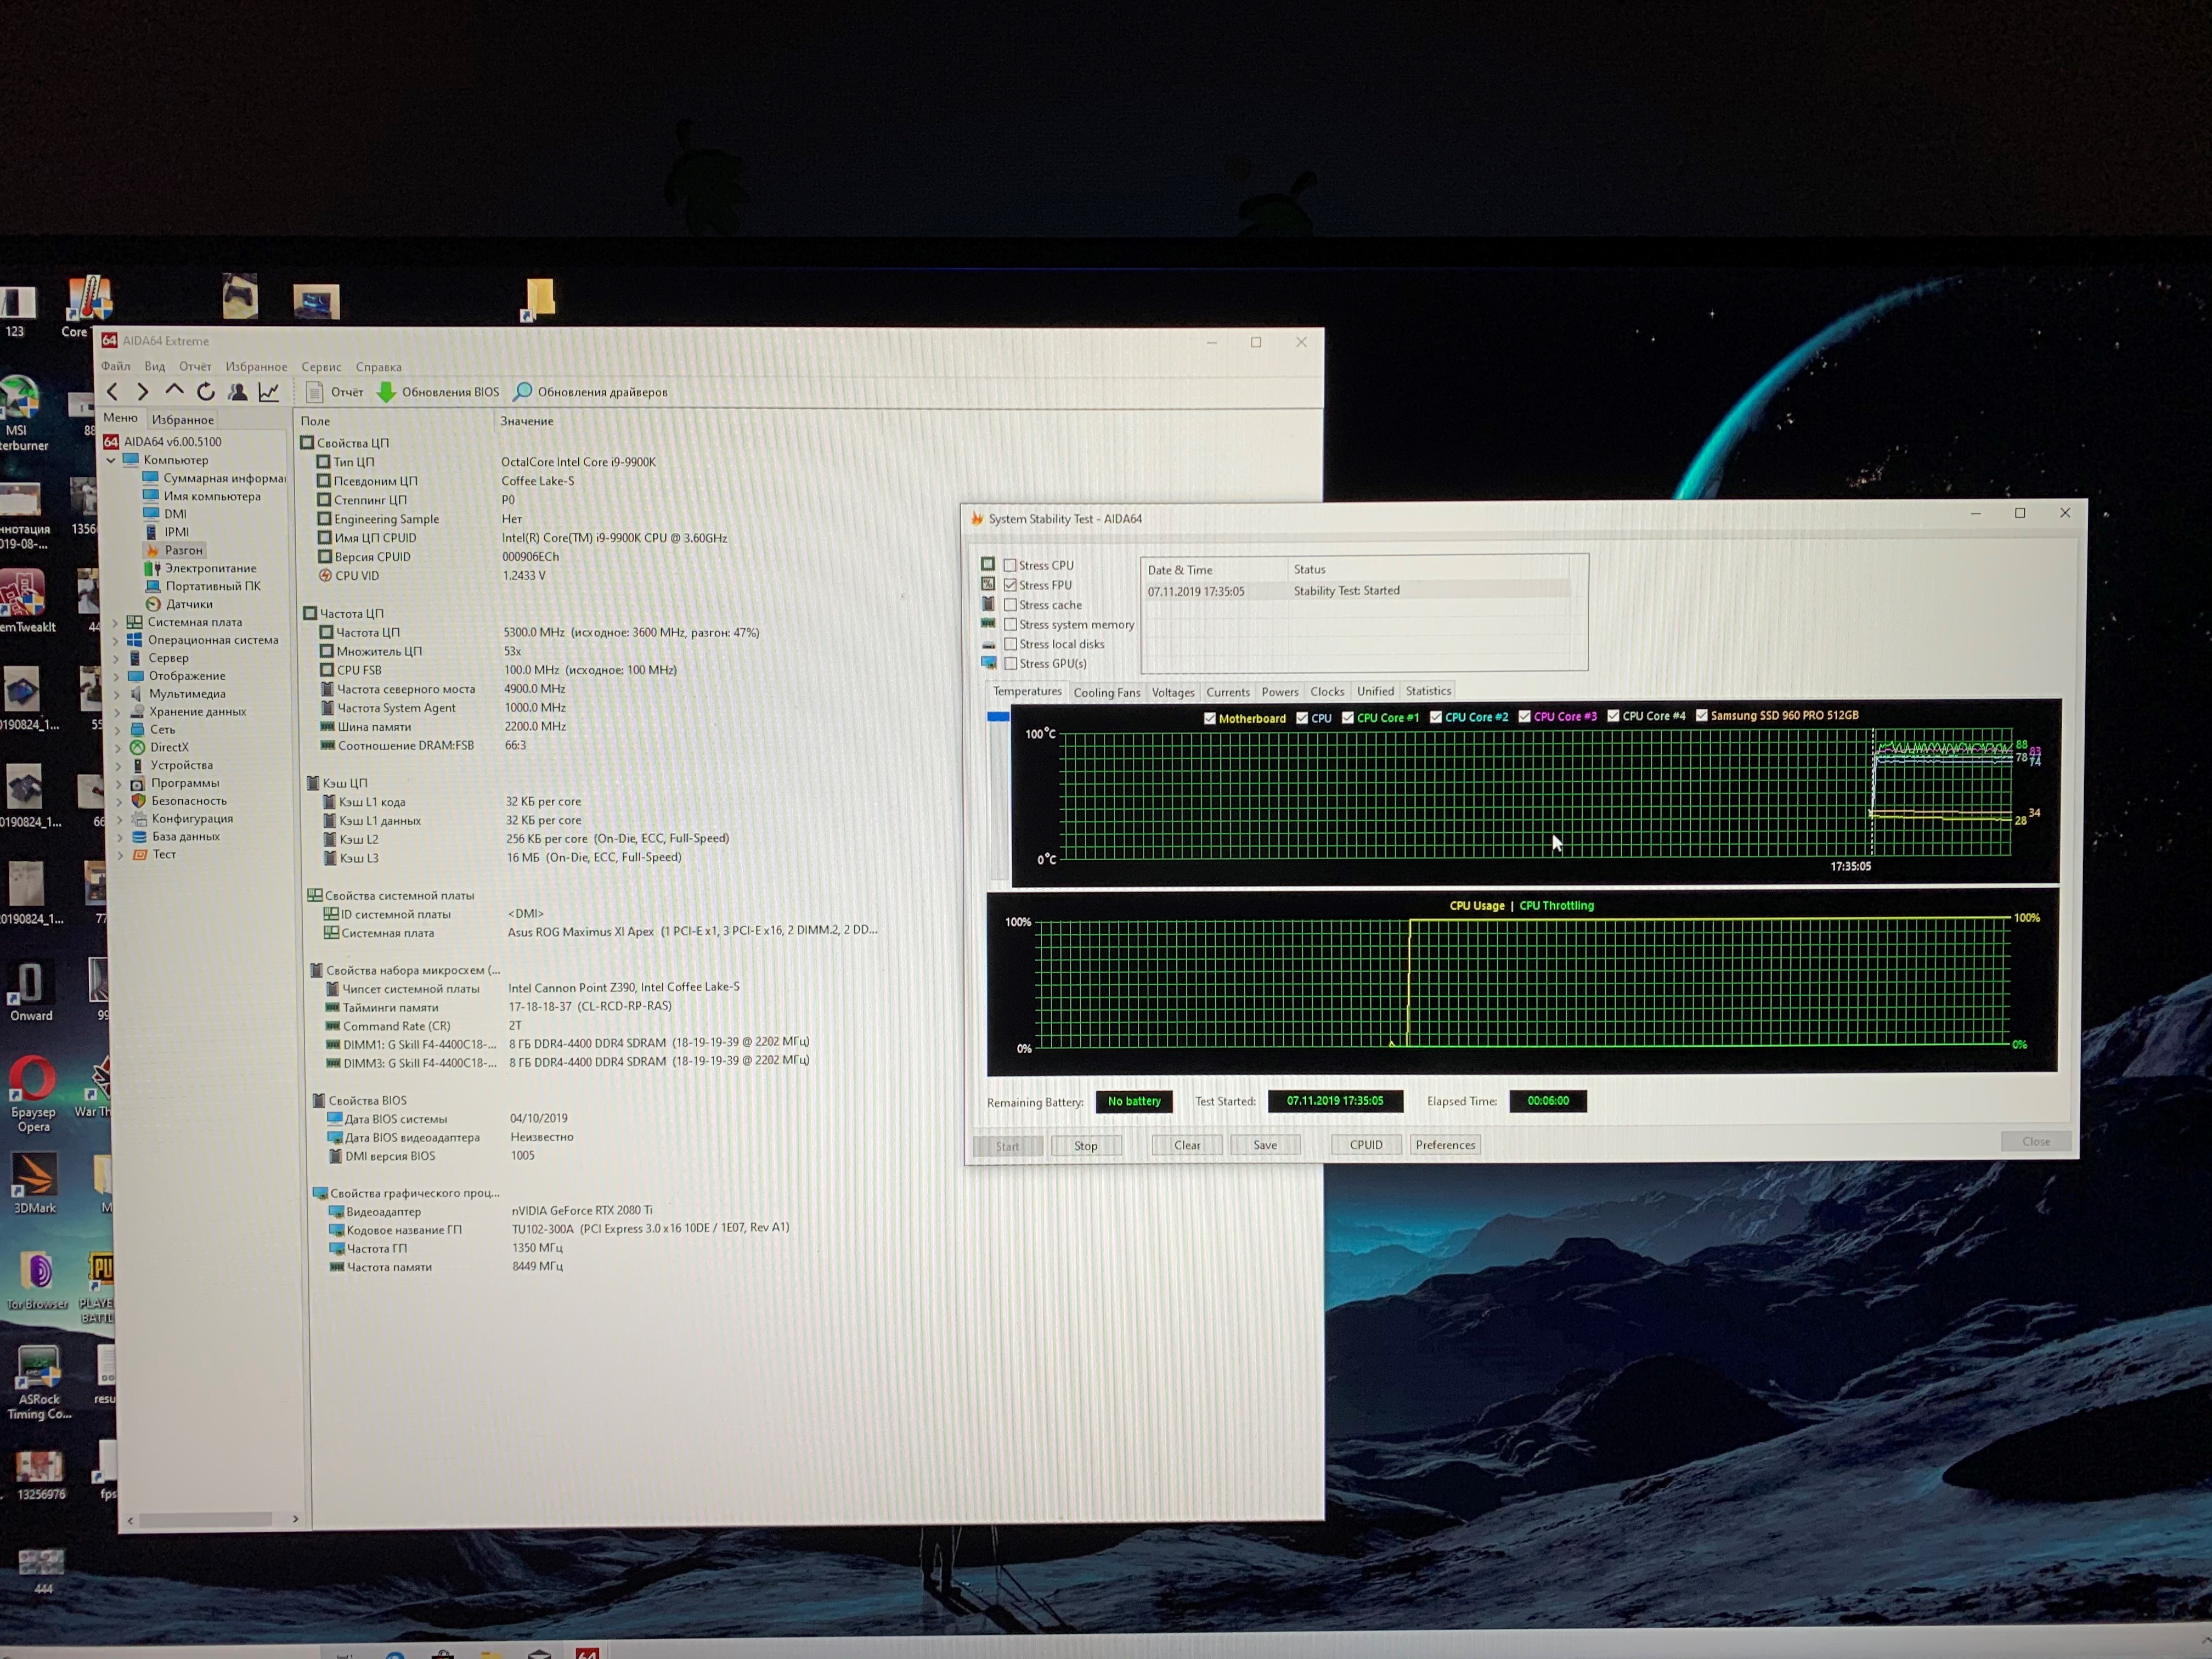Click the Up level arrow icon
Screen dimensions: 2212x1659
pyautogui.click(x=174, y=391)
